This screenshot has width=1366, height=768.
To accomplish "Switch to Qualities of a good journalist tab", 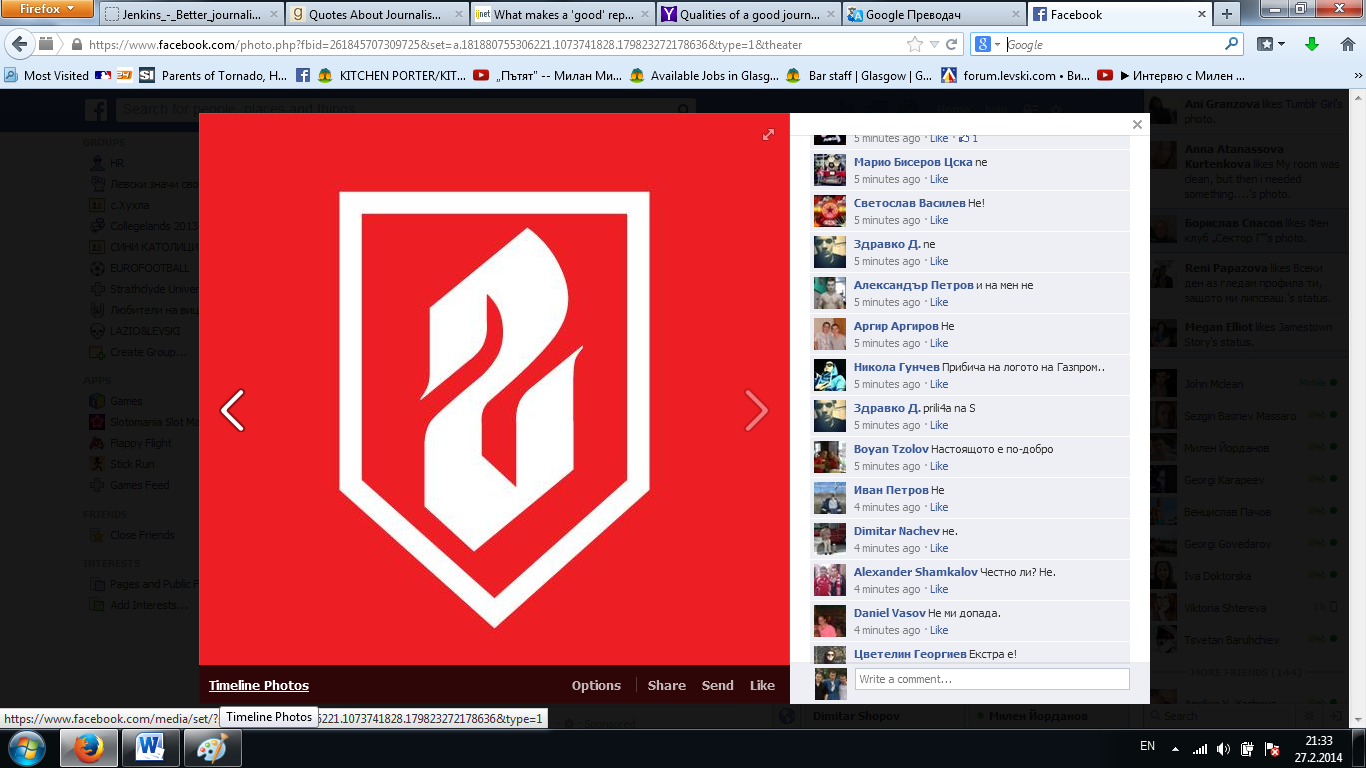I will click(x=747, y=14).
